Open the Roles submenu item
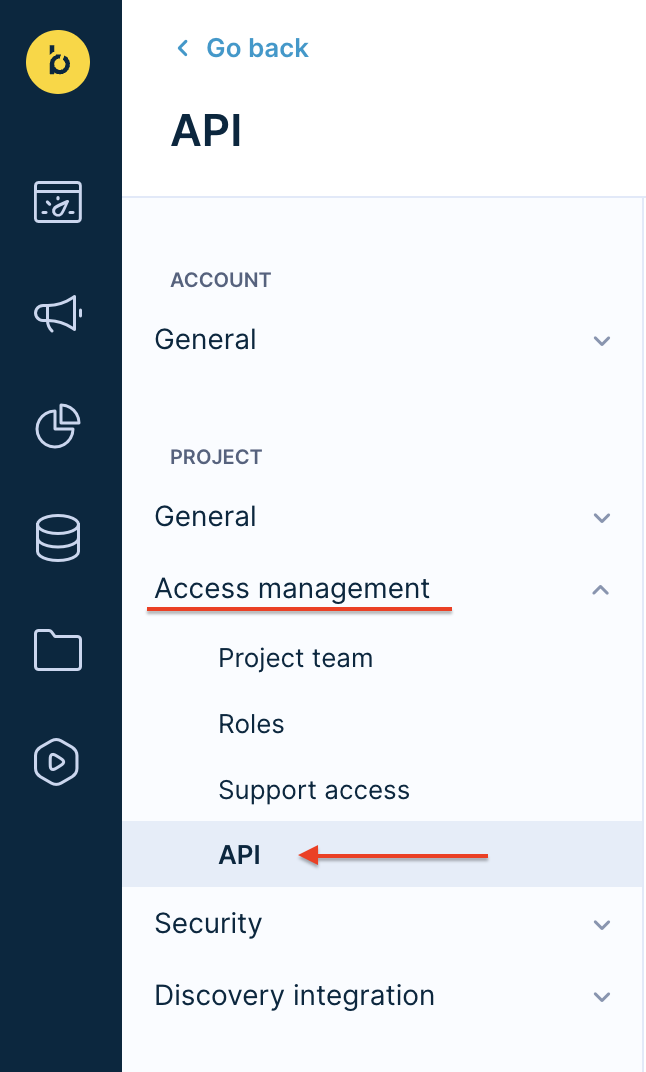The width and height of the screenshot is (646, 1072). pos(251,724)
